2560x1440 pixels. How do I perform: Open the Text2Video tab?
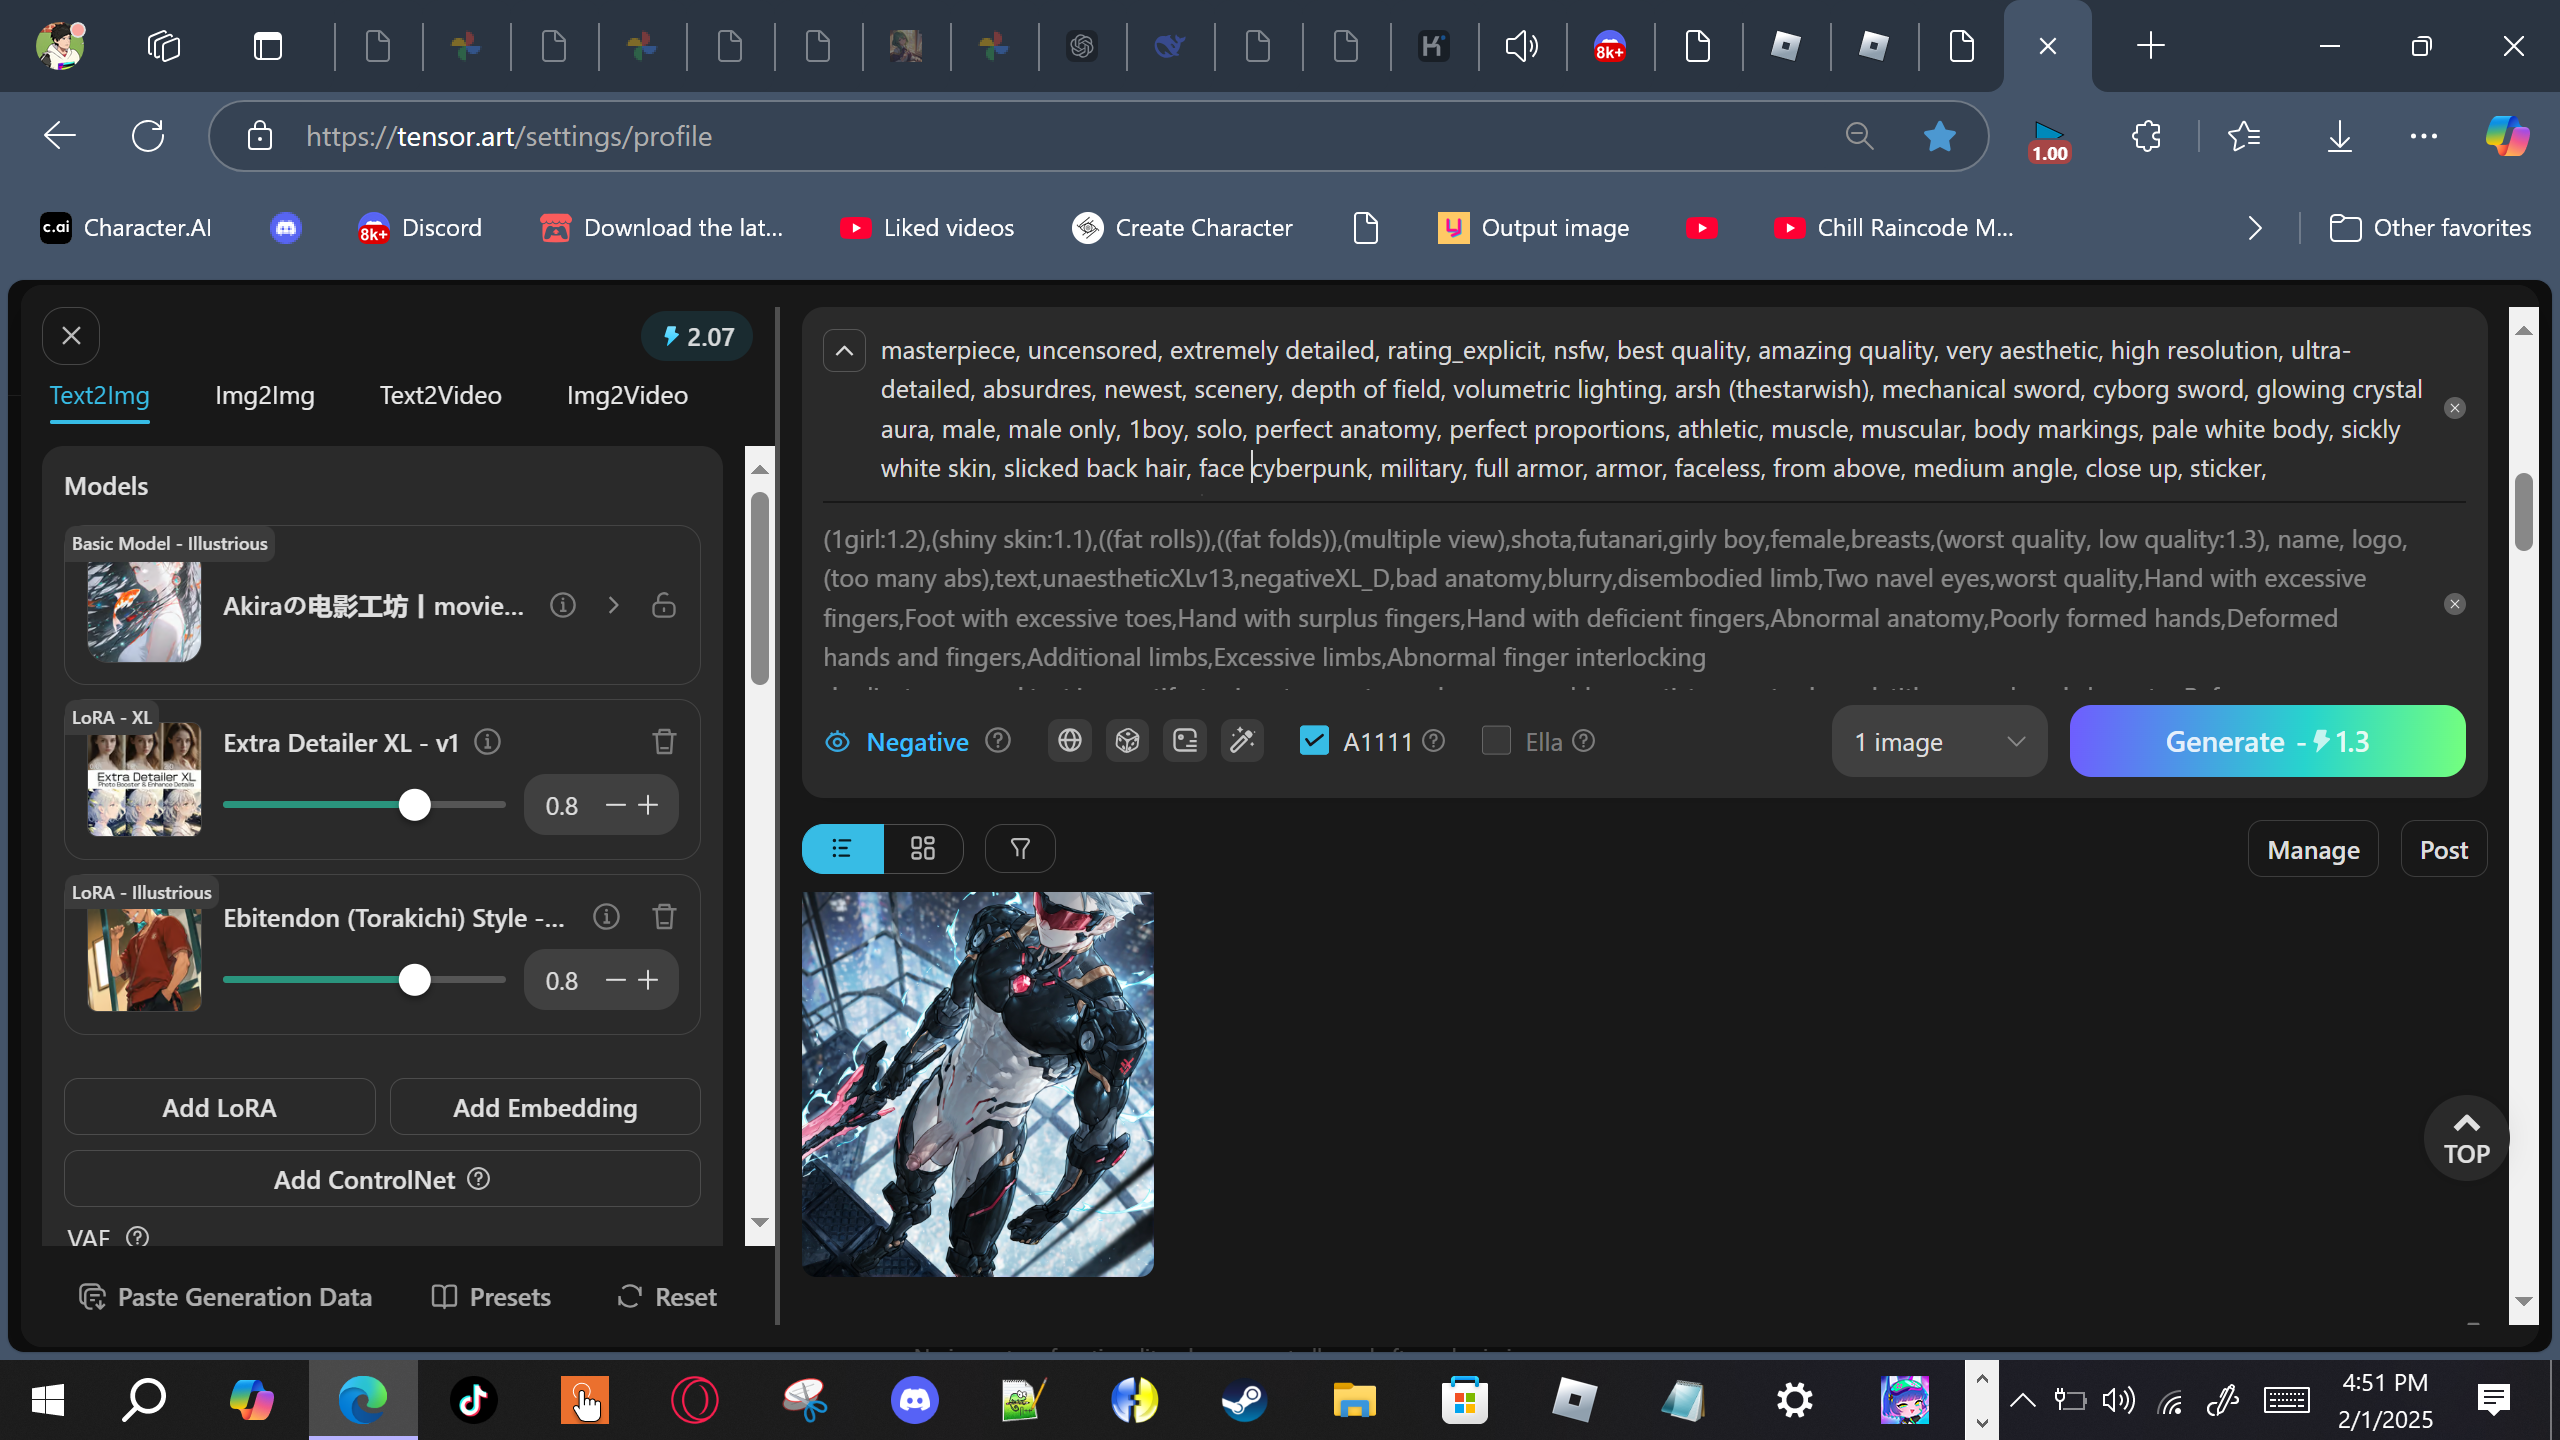(440, 395)
